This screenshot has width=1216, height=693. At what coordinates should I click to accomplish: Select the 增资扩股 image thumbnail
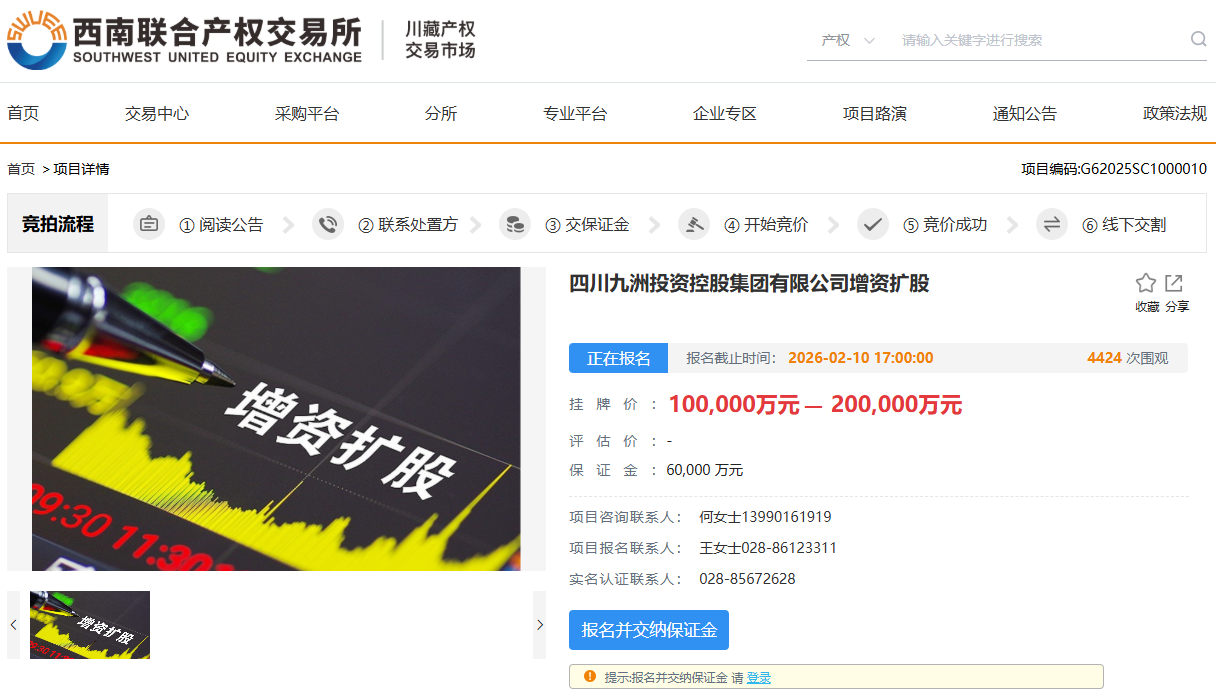click(90, 625)
